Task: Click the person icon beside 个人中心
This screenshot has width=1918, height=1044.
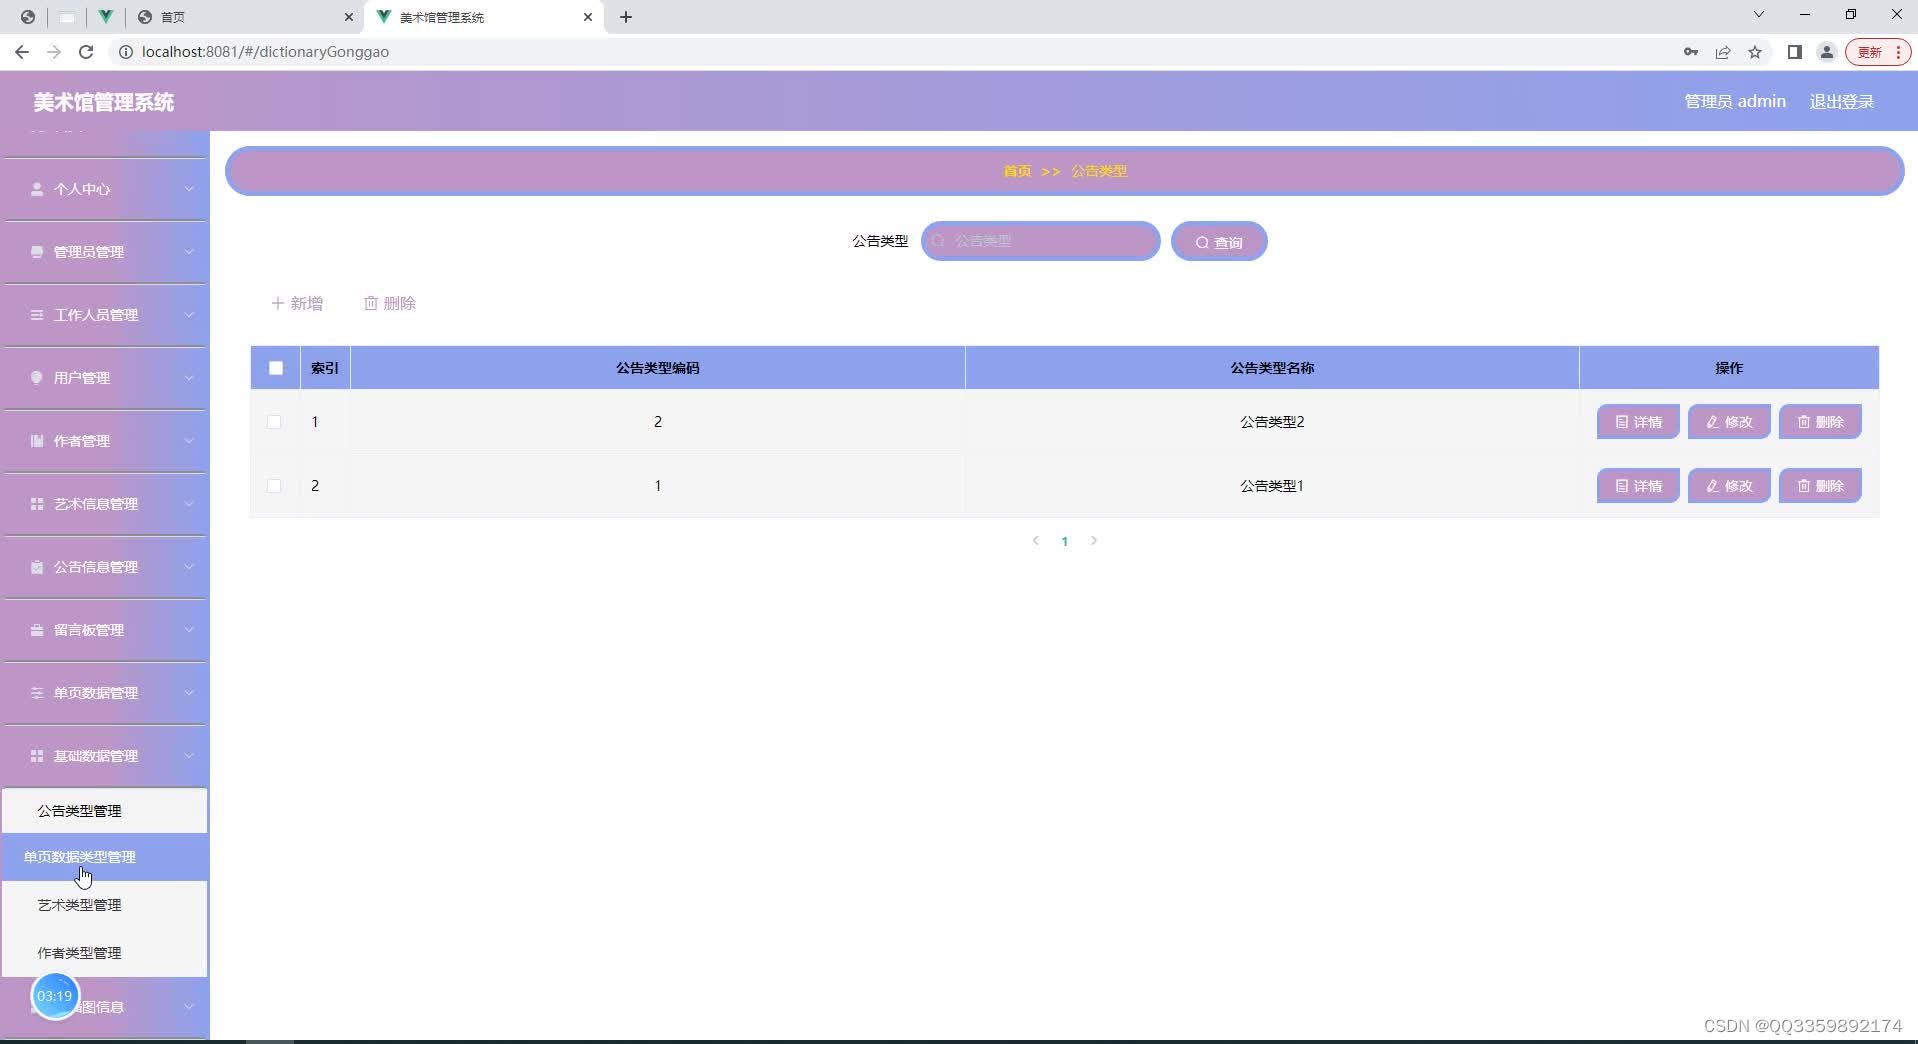Action: point(37,189)
